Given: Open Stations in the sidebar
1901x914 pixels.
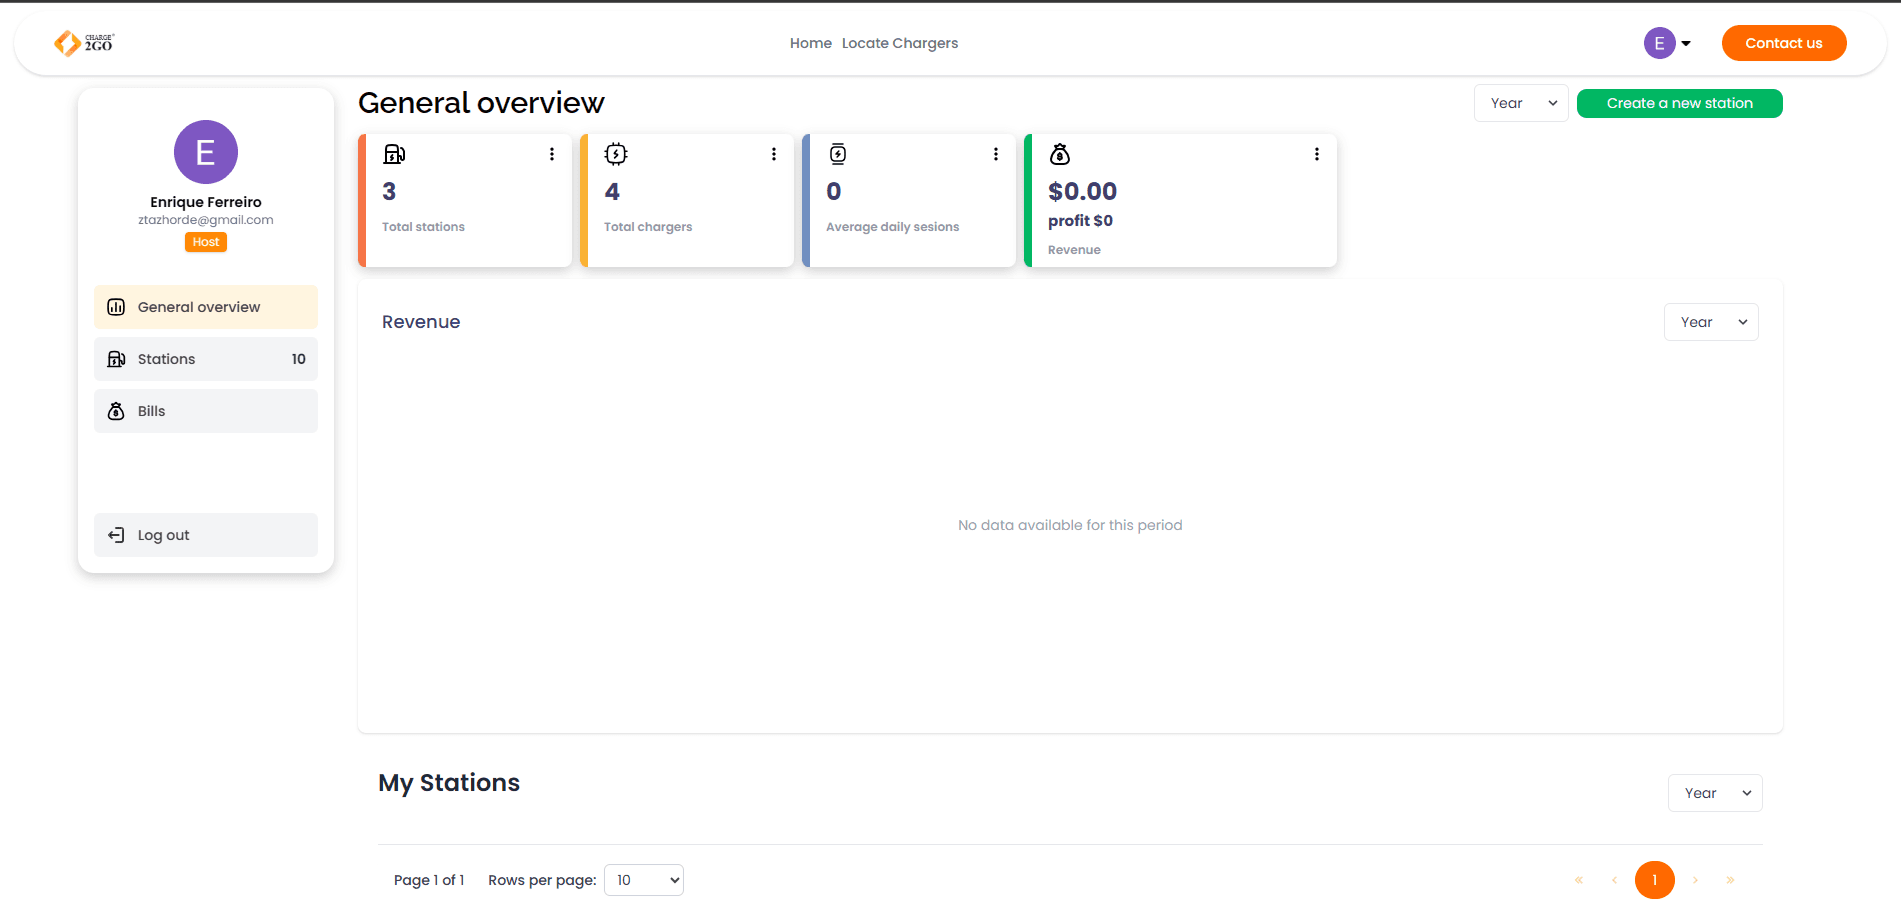Looking at the screenshot, I should pos(206,359).
